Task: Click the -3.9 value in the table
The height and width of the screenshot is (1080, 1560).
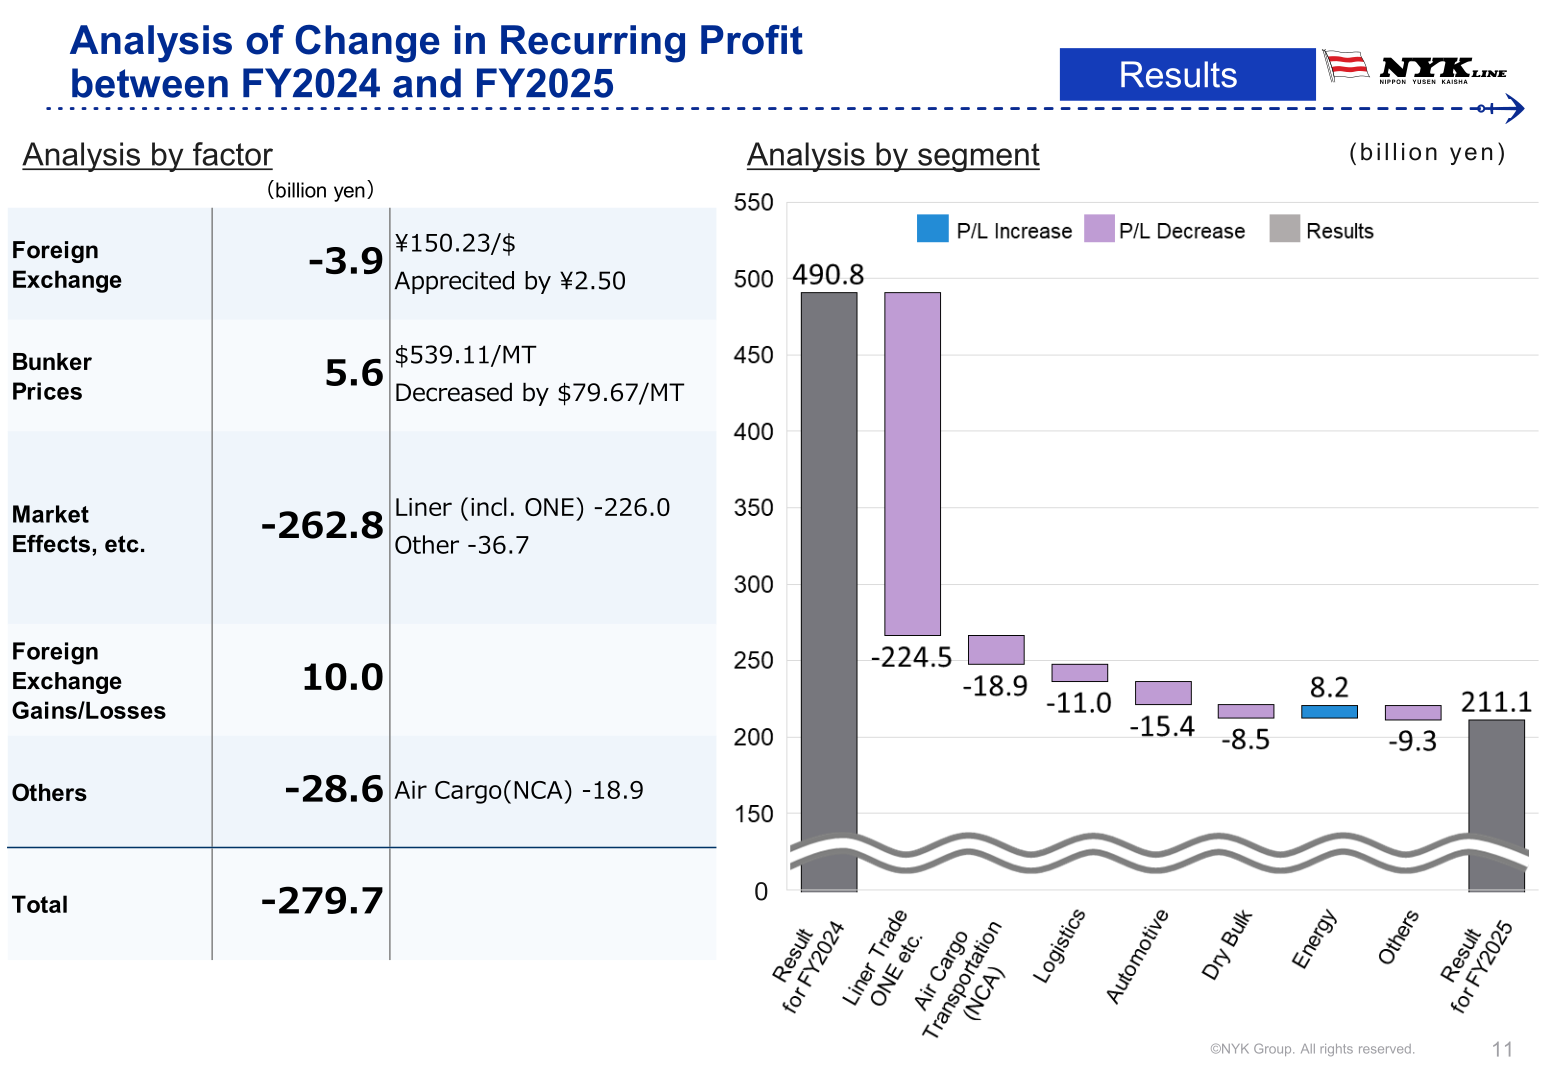Action: [346, 261]
